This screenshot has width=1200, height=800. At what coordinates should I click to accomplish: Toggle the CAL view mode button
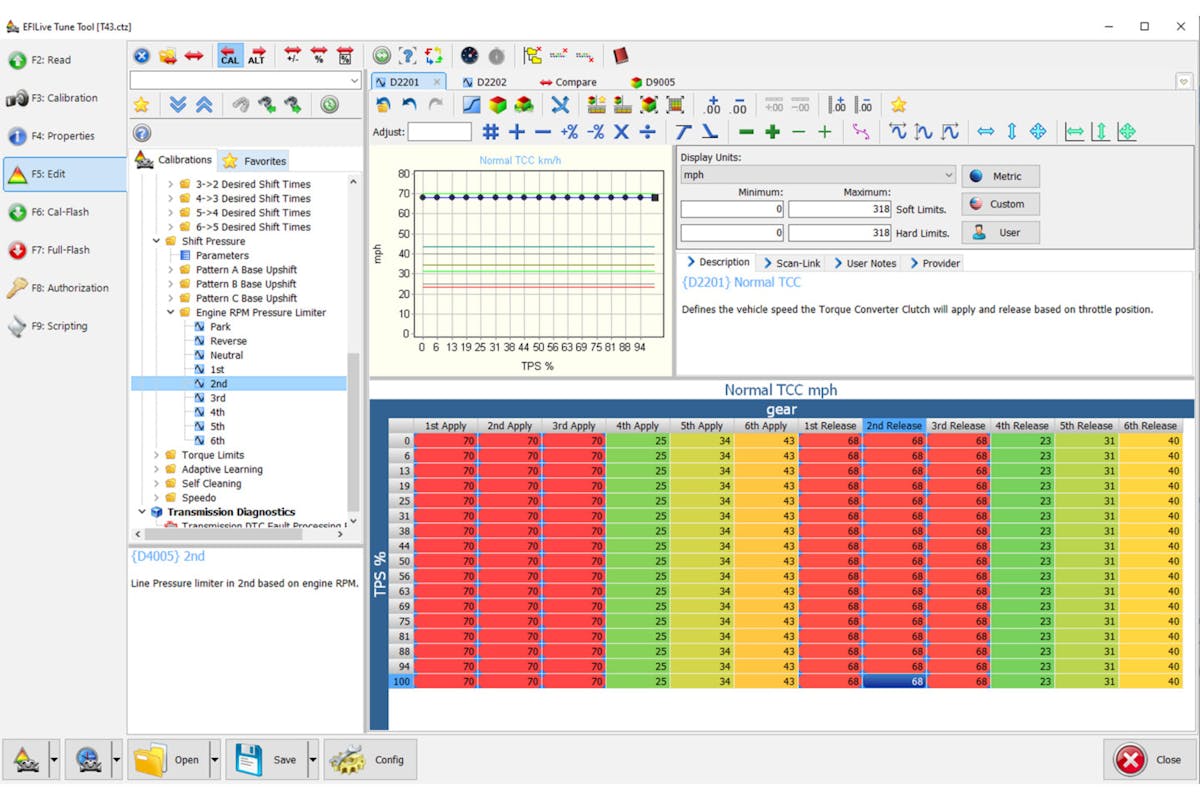pyautogui.click(x=230, y=56)
